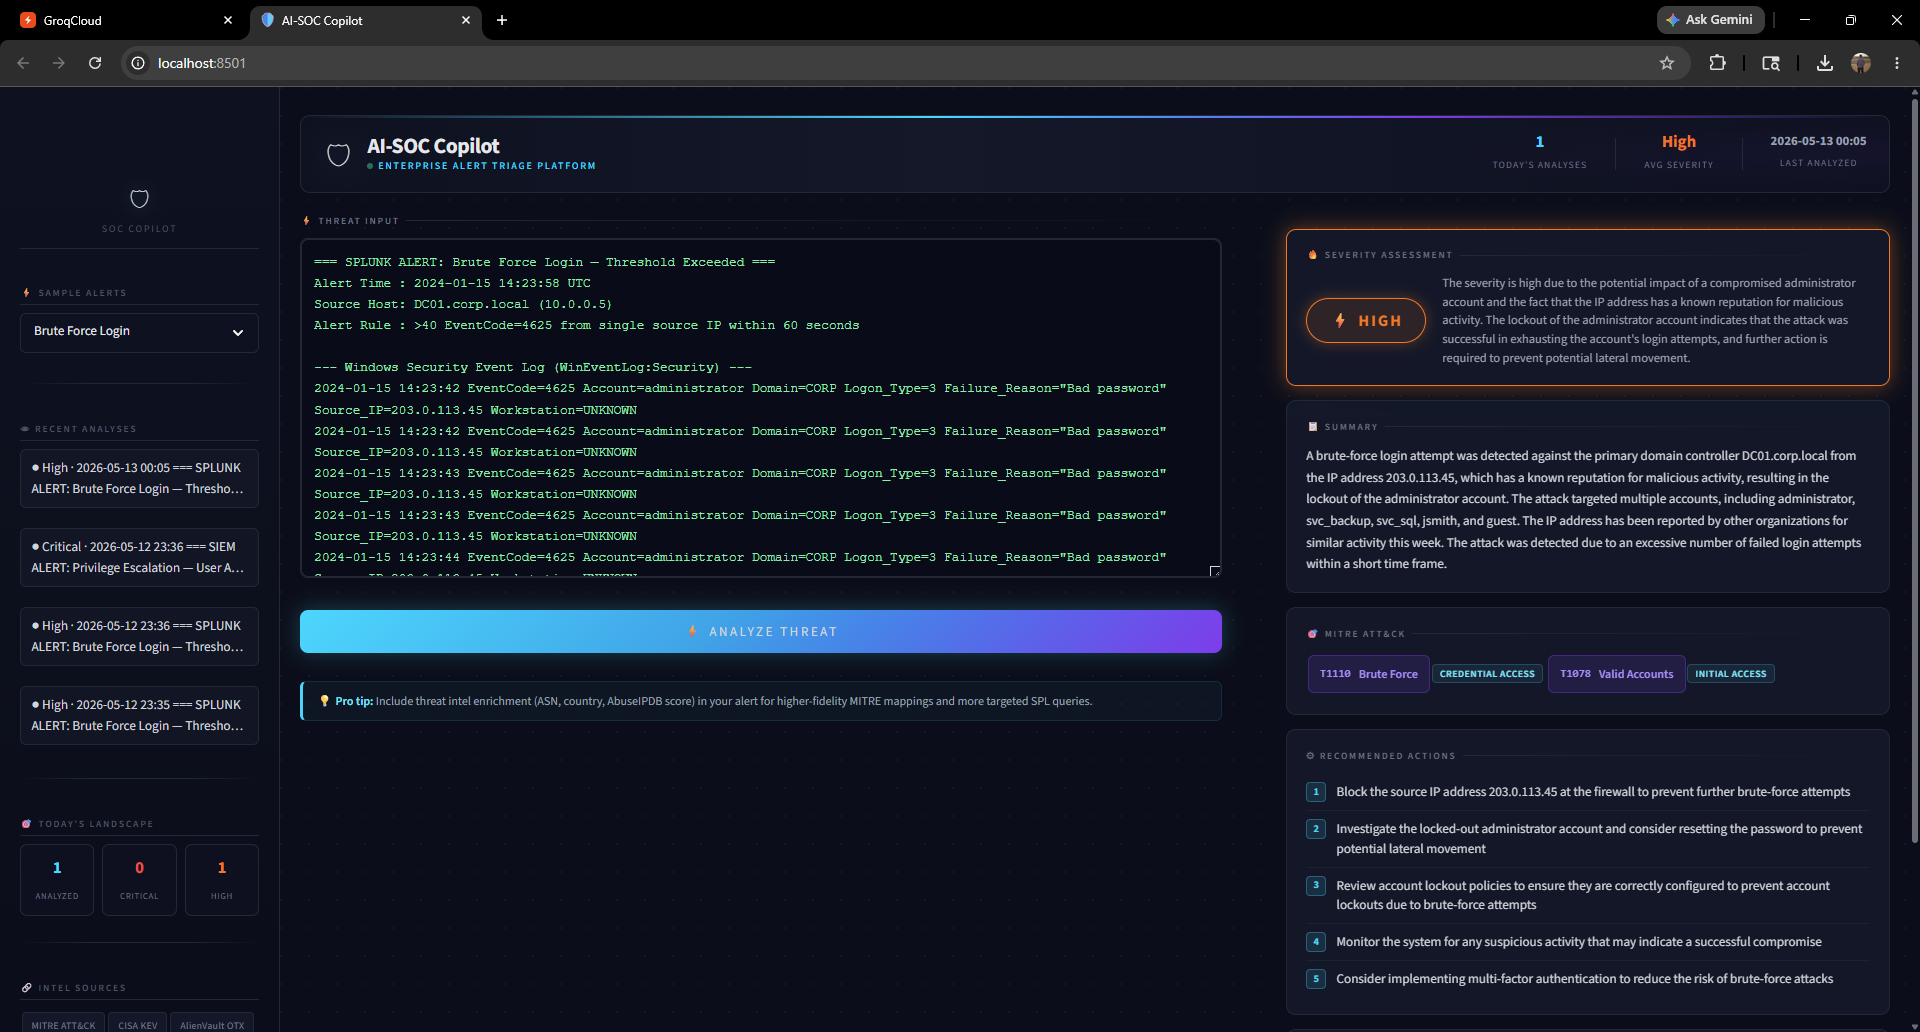Viewport: 1920px width, 1032px height.
Task: Click the localhost:8501 address bar
Action: tap(905, 63)
